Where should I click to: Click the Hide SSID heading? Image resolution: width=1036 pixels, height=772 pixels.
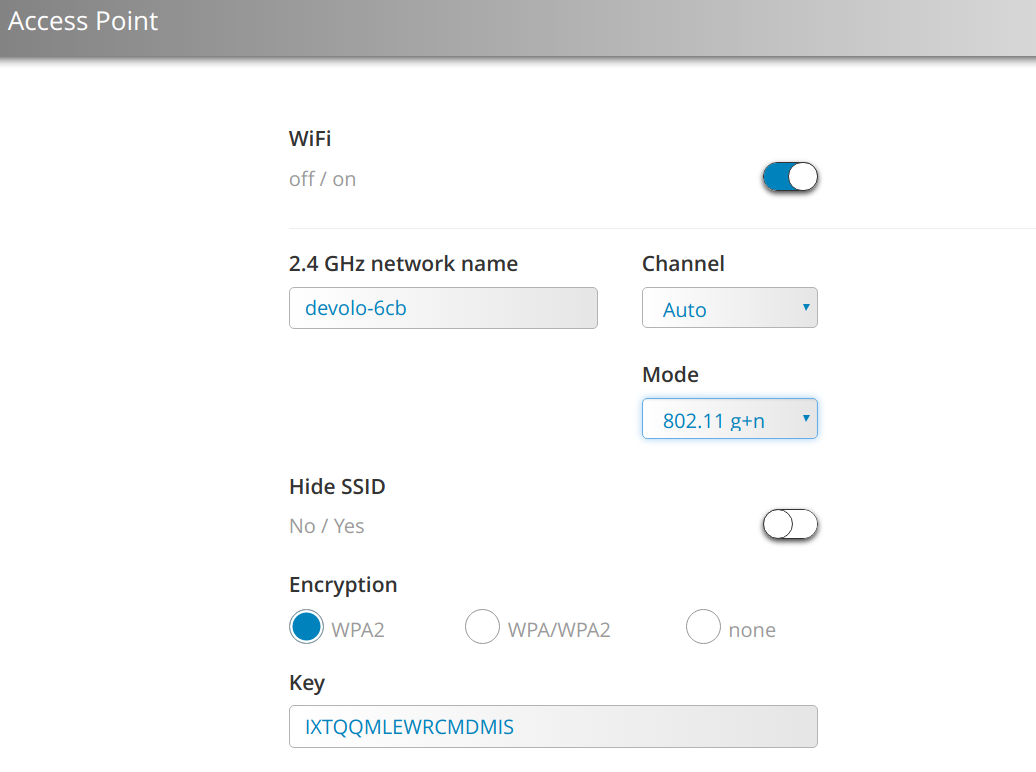[x=338, y=486]
